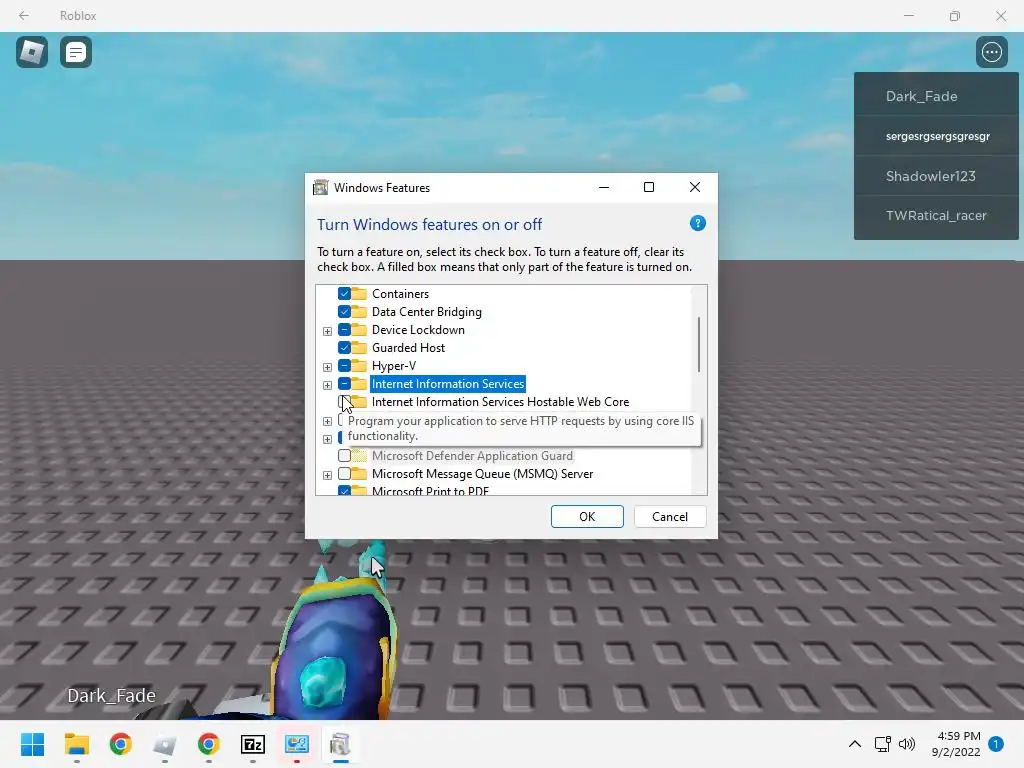Select the Microsoft Print to PDF label
Image resolution: width=1024 pixels, height=768 pixels.
(430, 490)
